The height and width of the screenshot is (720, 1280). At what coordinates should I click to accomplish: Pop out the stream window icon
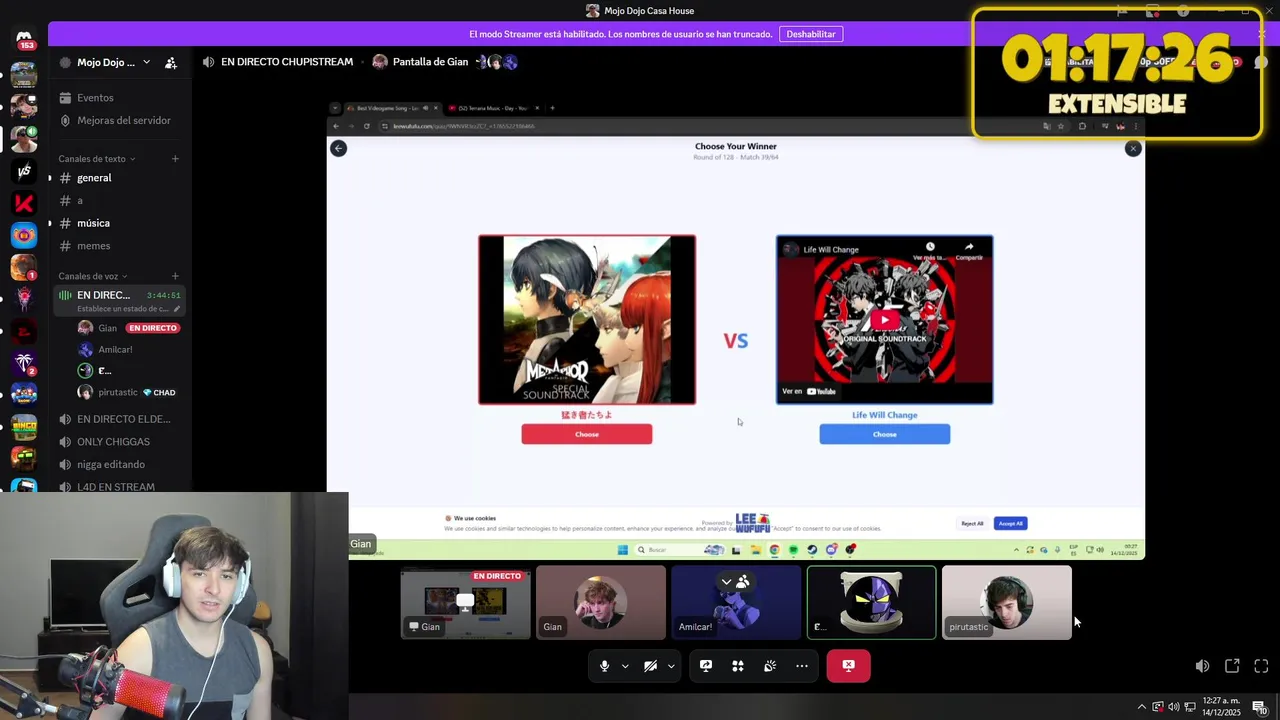[x=1232, y=666]
